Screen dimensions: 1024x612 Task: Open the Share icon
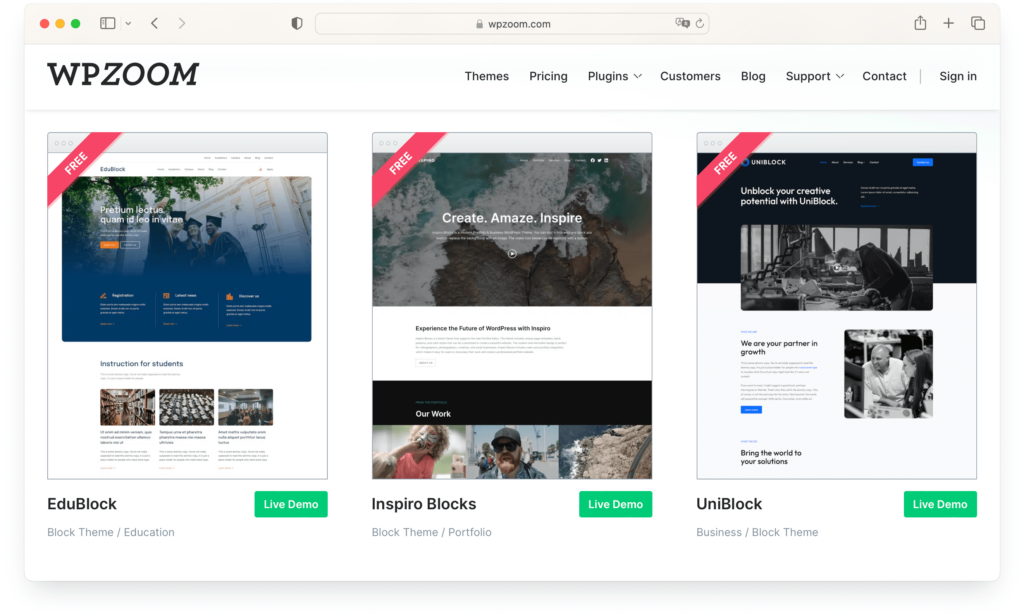pyautogui.click(x=920, y=23)
